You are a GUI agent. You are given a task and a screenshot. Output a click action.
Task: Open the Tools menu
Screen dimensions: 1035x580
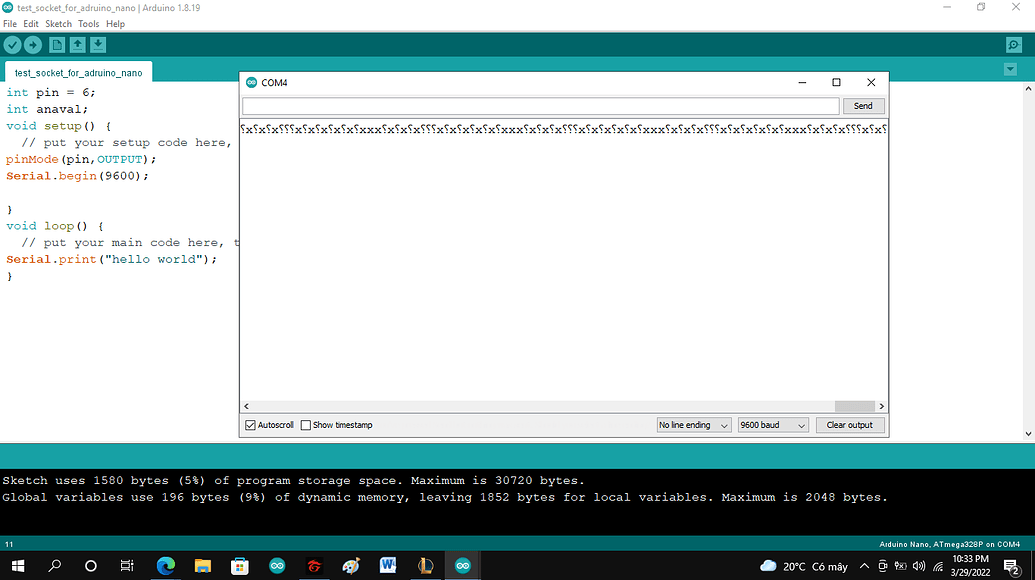coord(88,24)
